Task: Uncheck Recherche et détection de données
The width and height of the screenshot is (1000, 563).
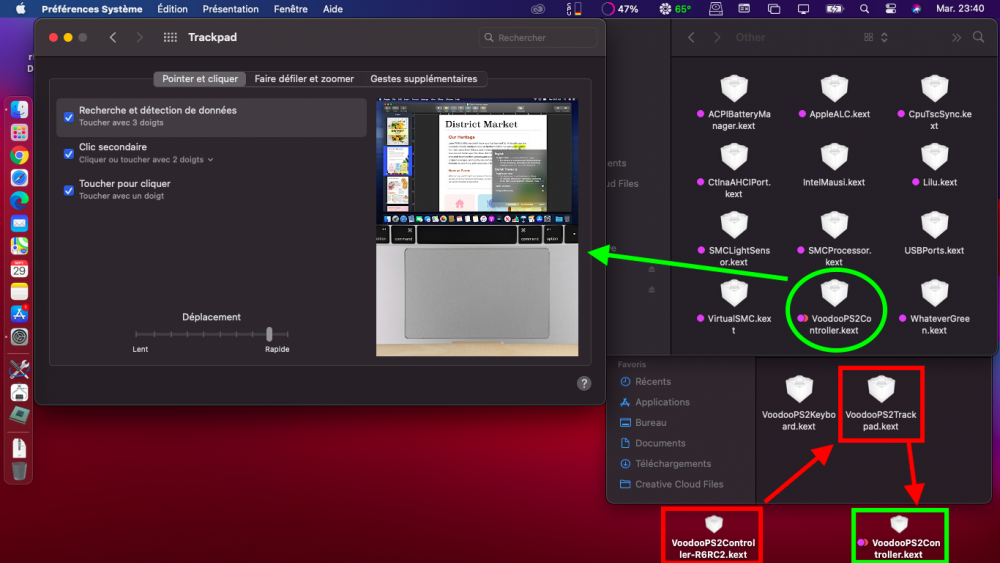Action: coord(69,117)
